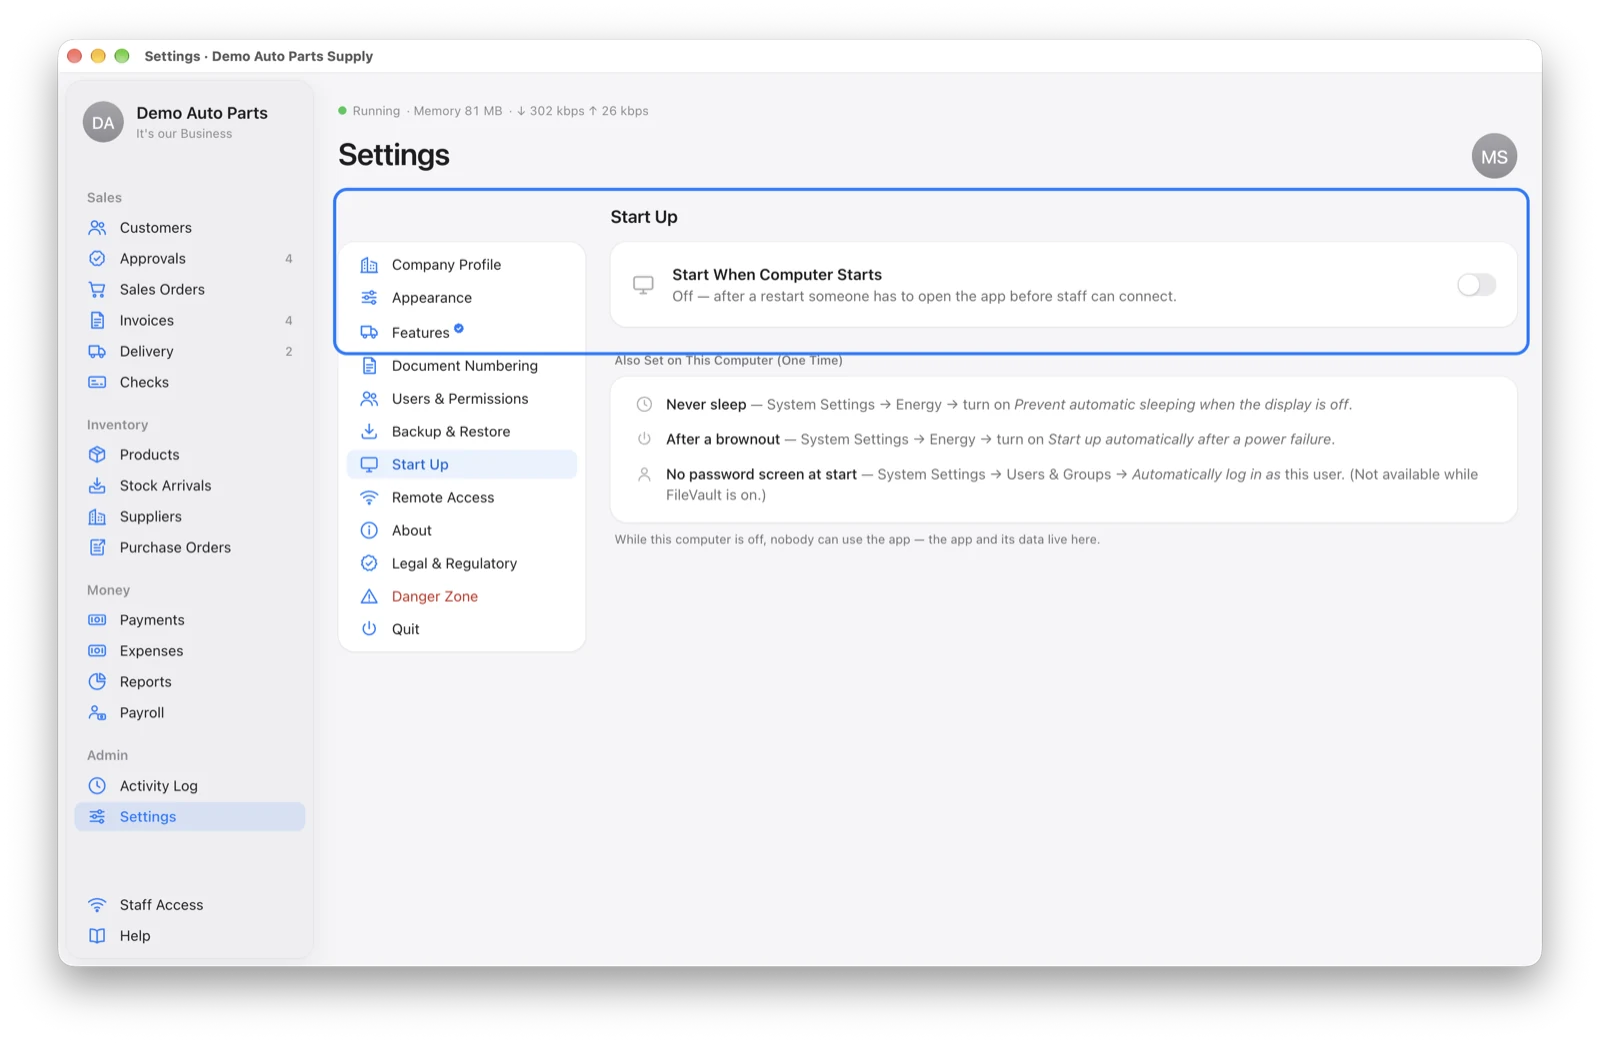This screenshot has height=1043, width=1600.
Task: Open the About settings page
Action: click(x=462, y=531)
